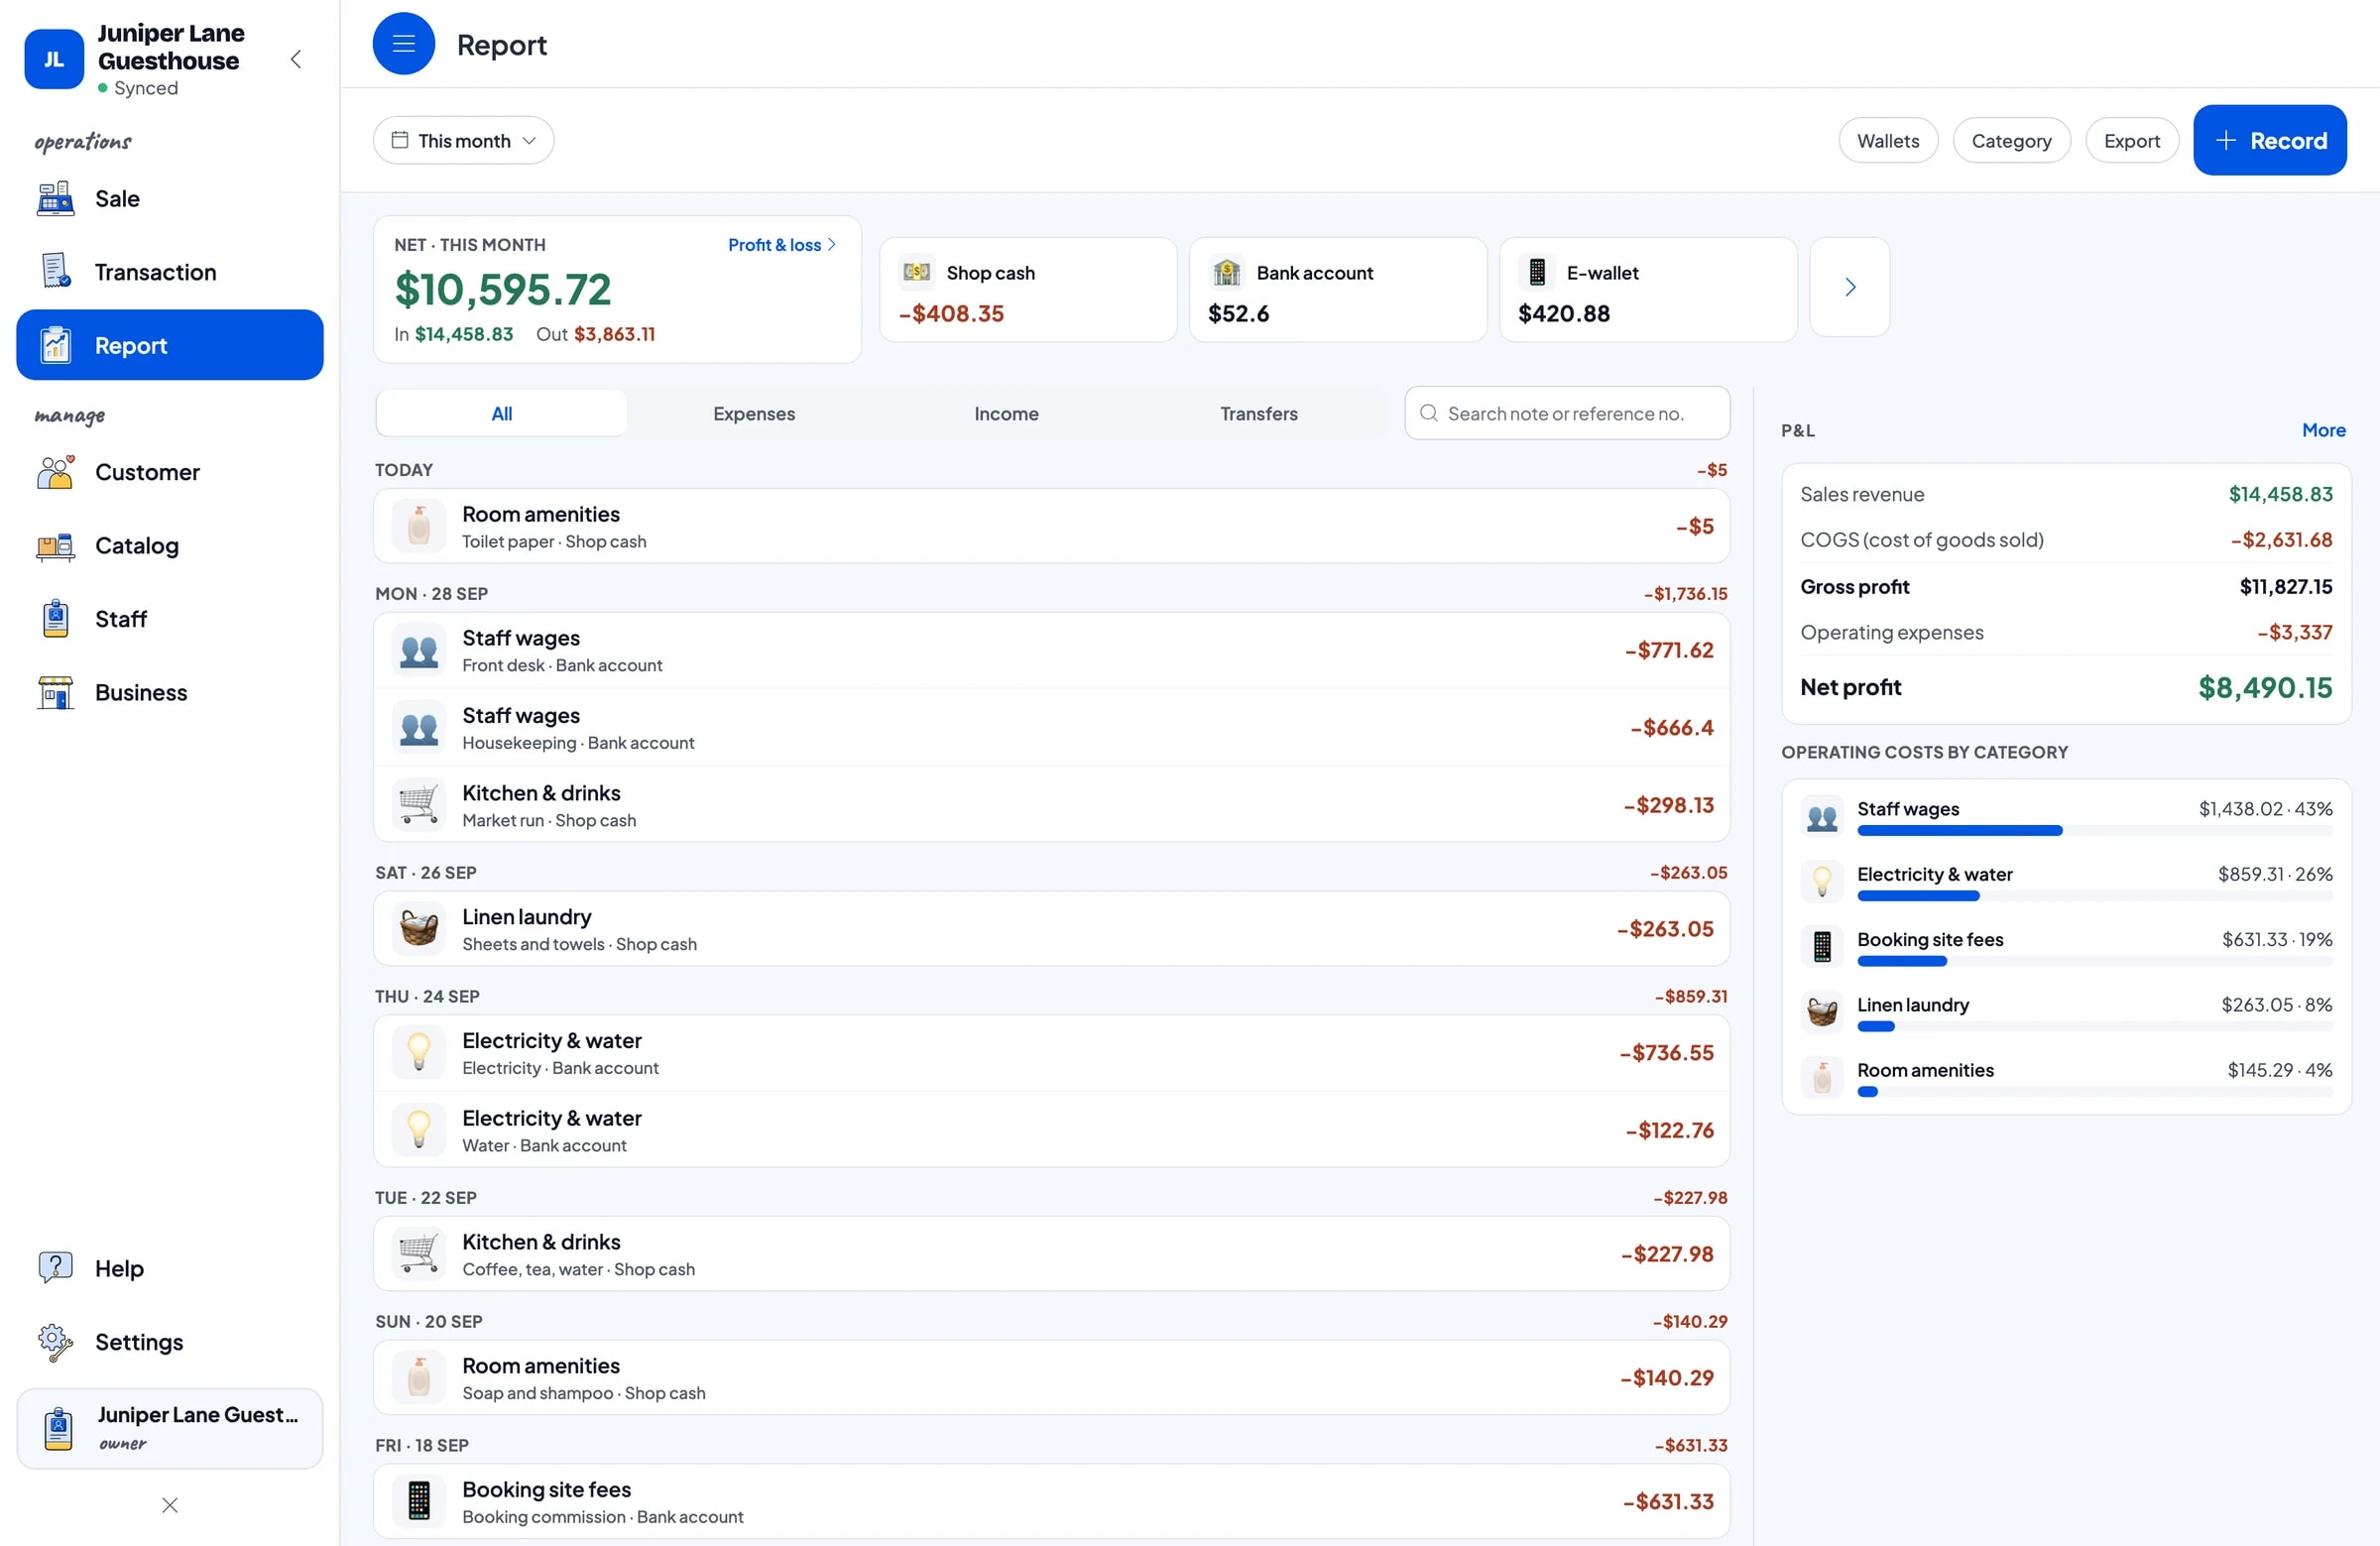Open the Kitchen & drinks Market run transaction

[x=1051, y=805]
